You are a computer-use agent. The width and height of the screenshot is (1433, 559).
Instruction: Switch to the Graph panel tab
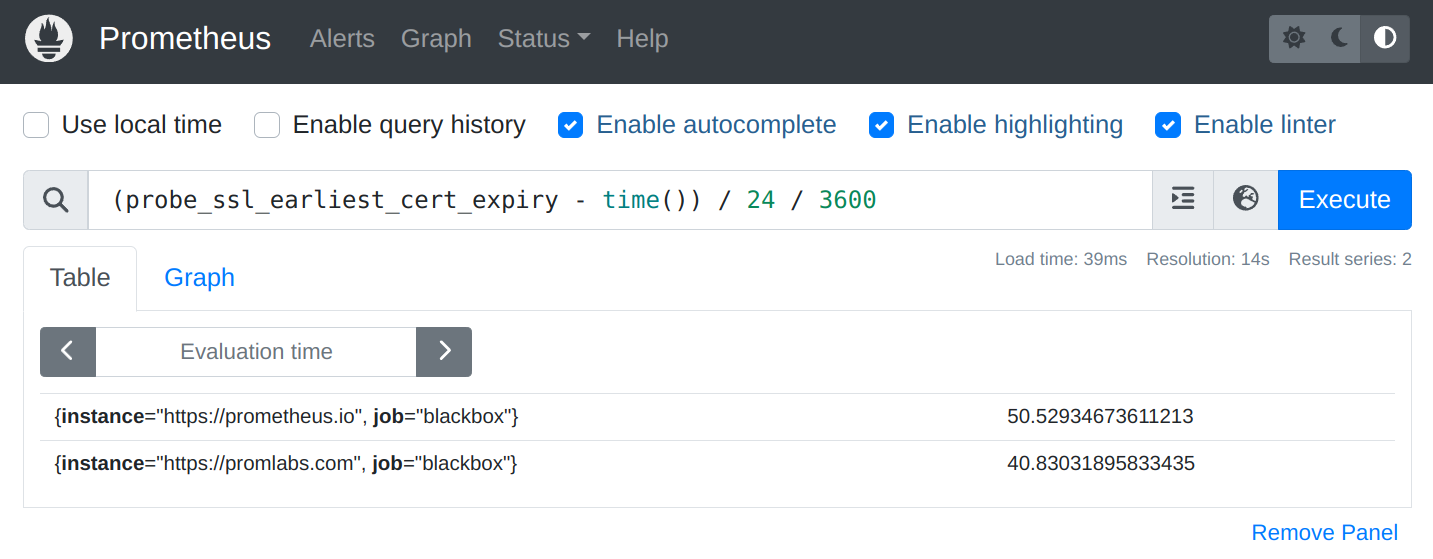(x=199, y=278)
